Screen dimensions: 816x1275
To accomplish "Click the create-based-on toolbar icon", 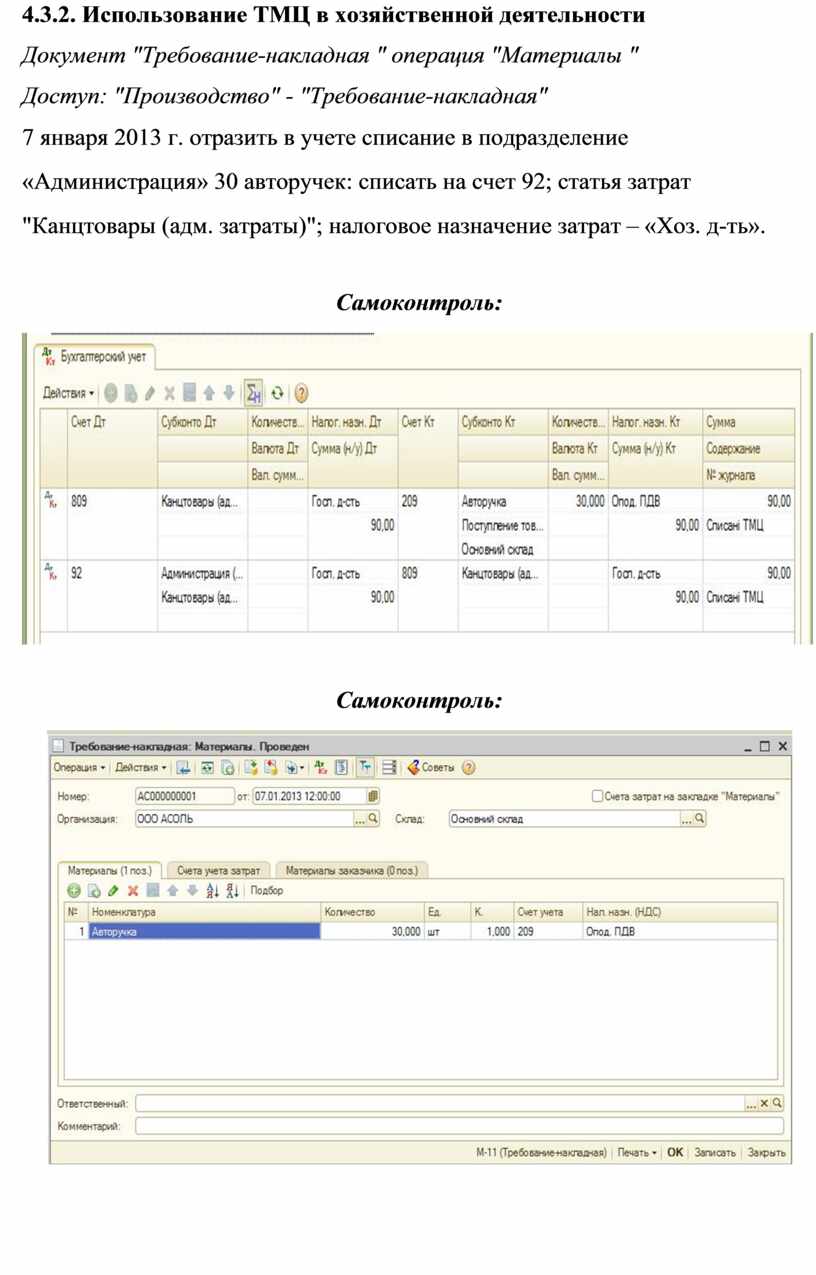I will tap(251, 768).
